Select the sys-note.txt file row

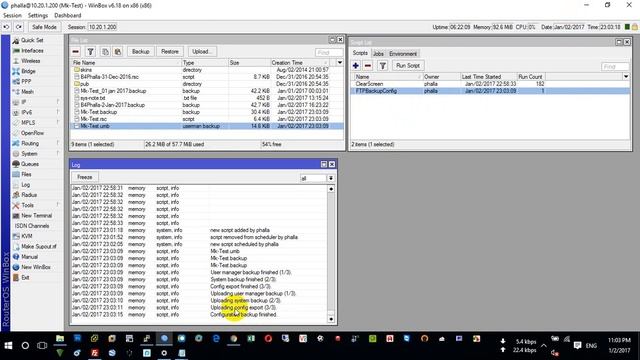pos(207,98)
